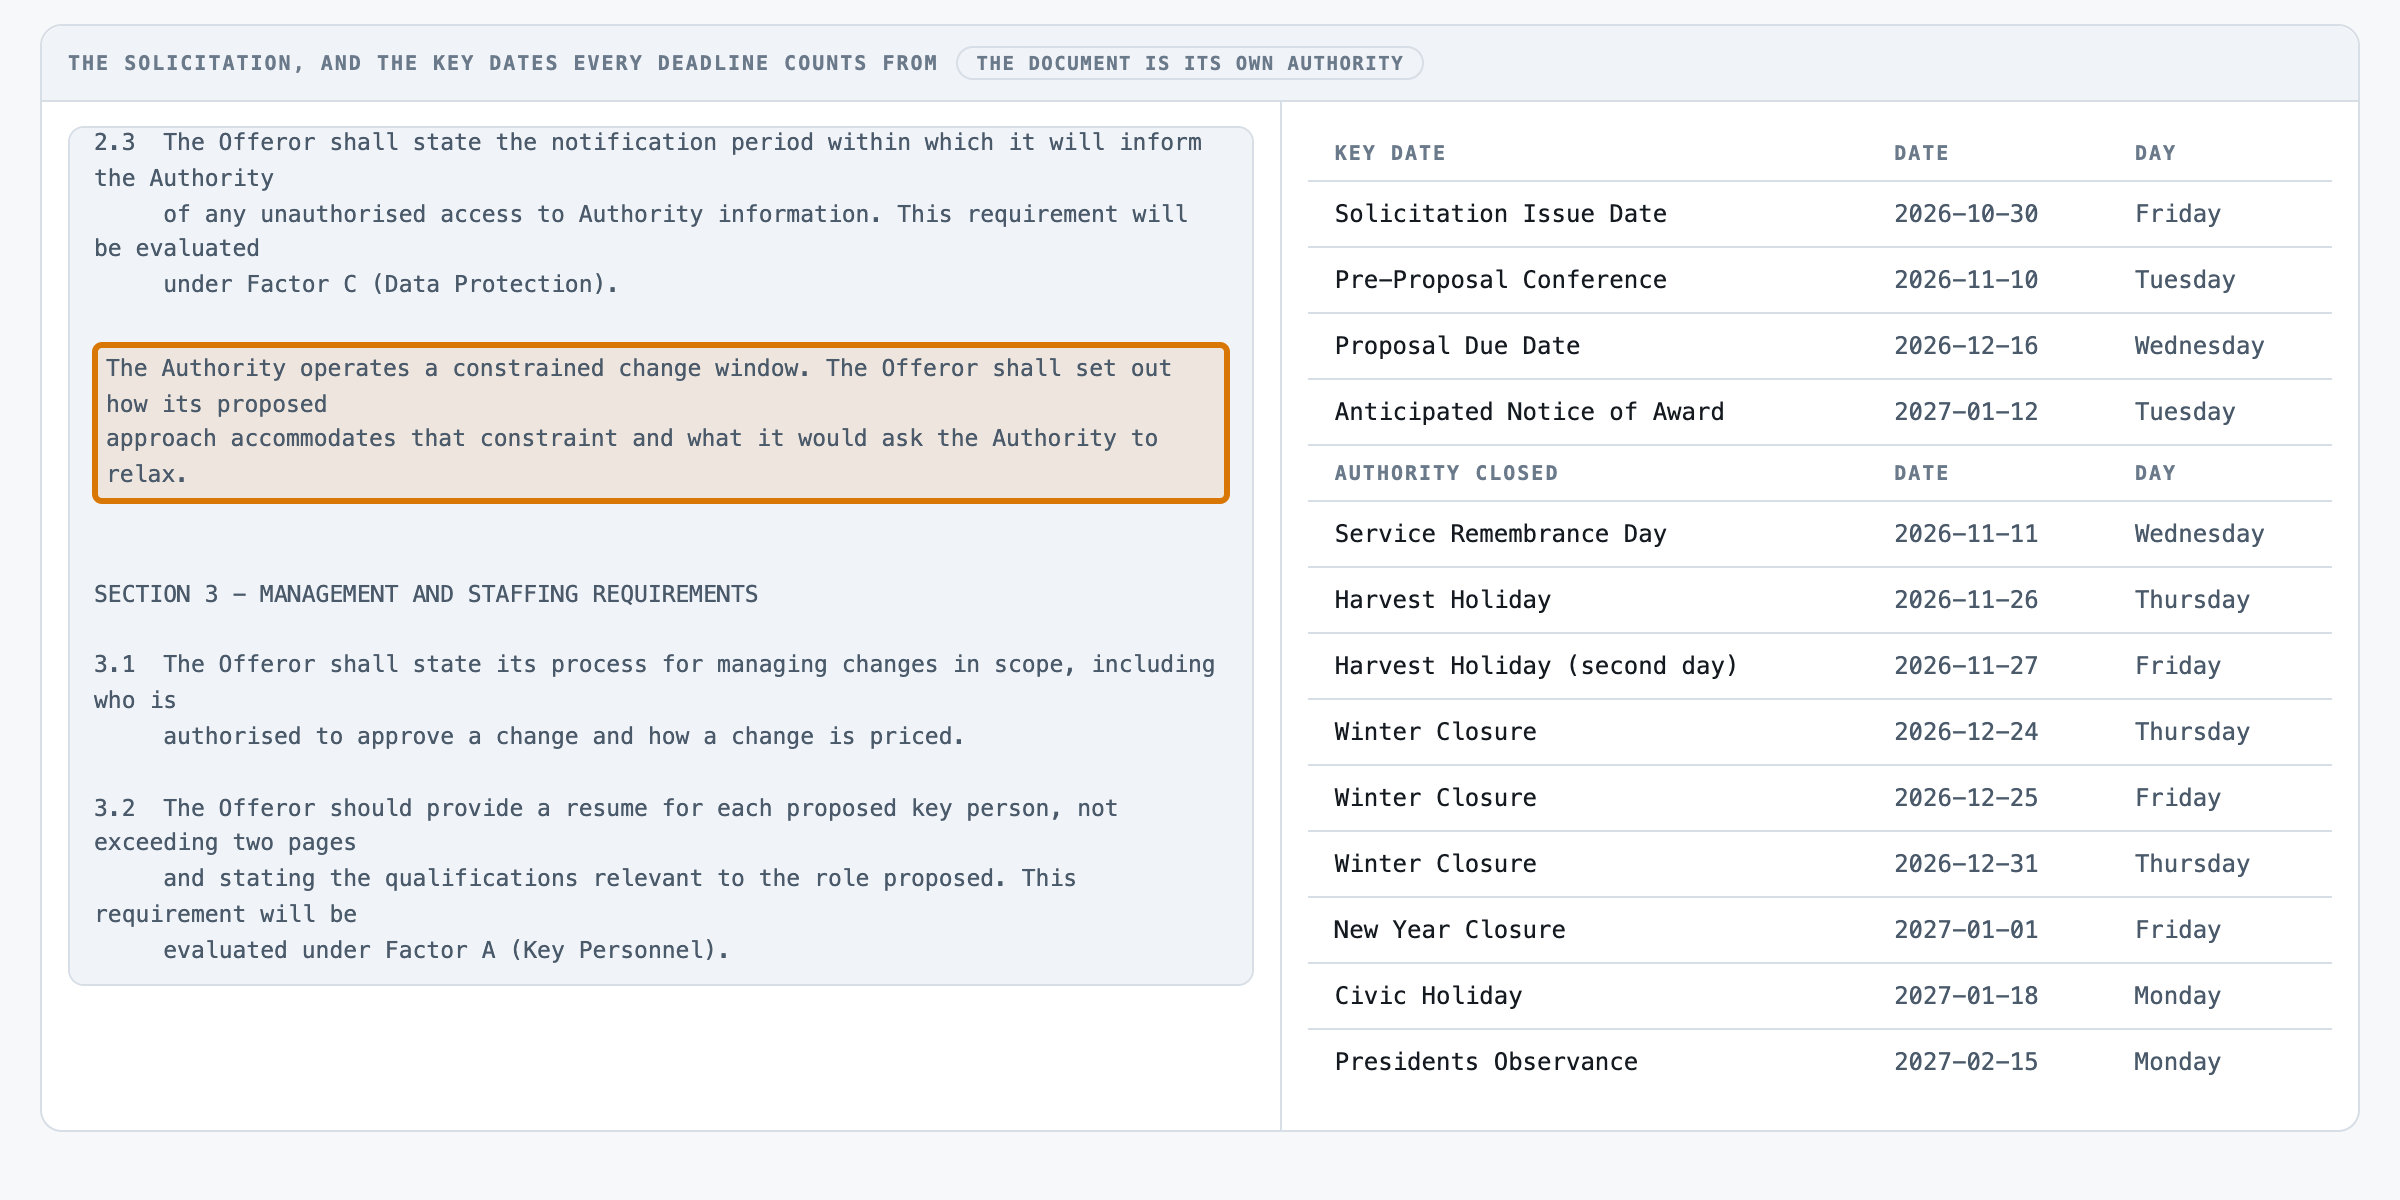The image size is (2400, 1200).
Task: Click the New Year Closure row
Action: [x=1819, y=930]
